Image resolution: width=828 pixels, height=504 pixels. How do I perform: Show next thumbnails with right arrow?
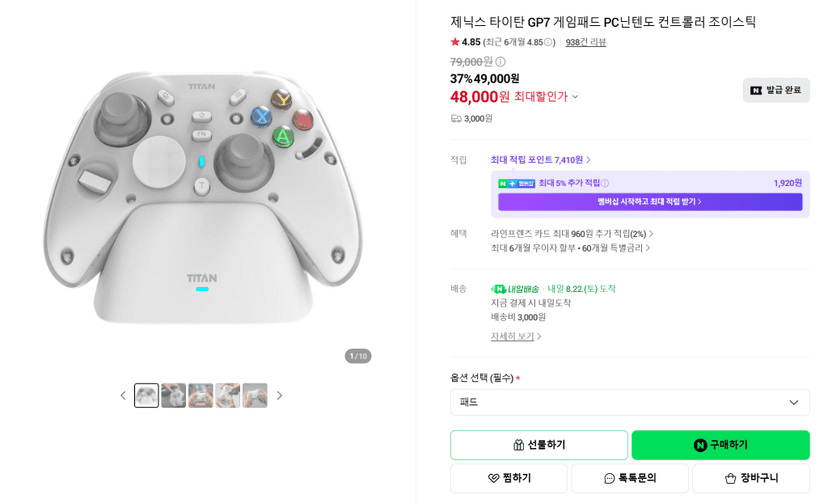[x=279, y=396]
